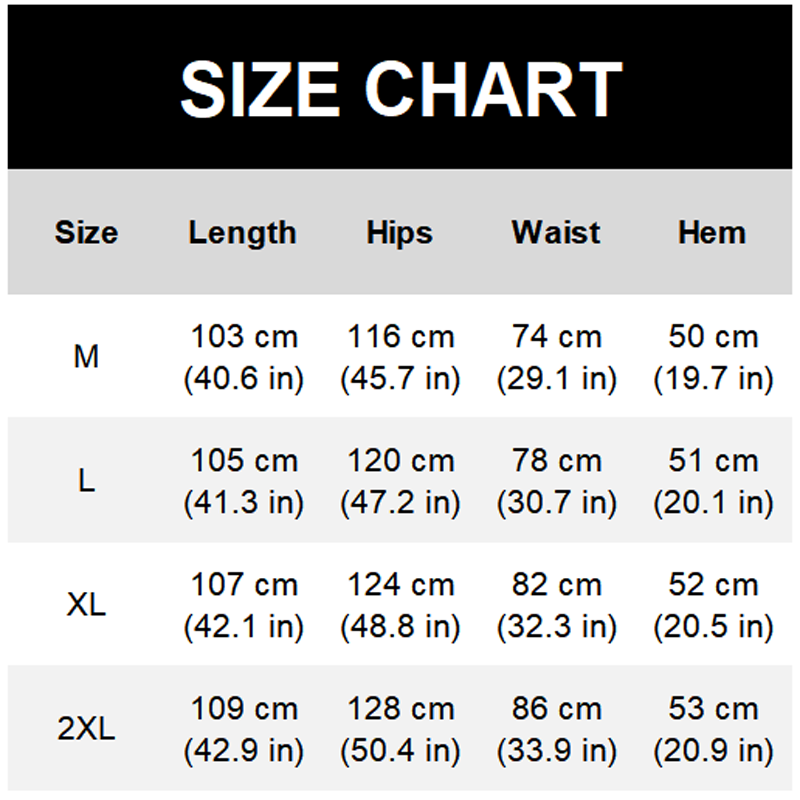Select the 78 cm waist measurement
The image size is (800, 800).
coord(557,461)
